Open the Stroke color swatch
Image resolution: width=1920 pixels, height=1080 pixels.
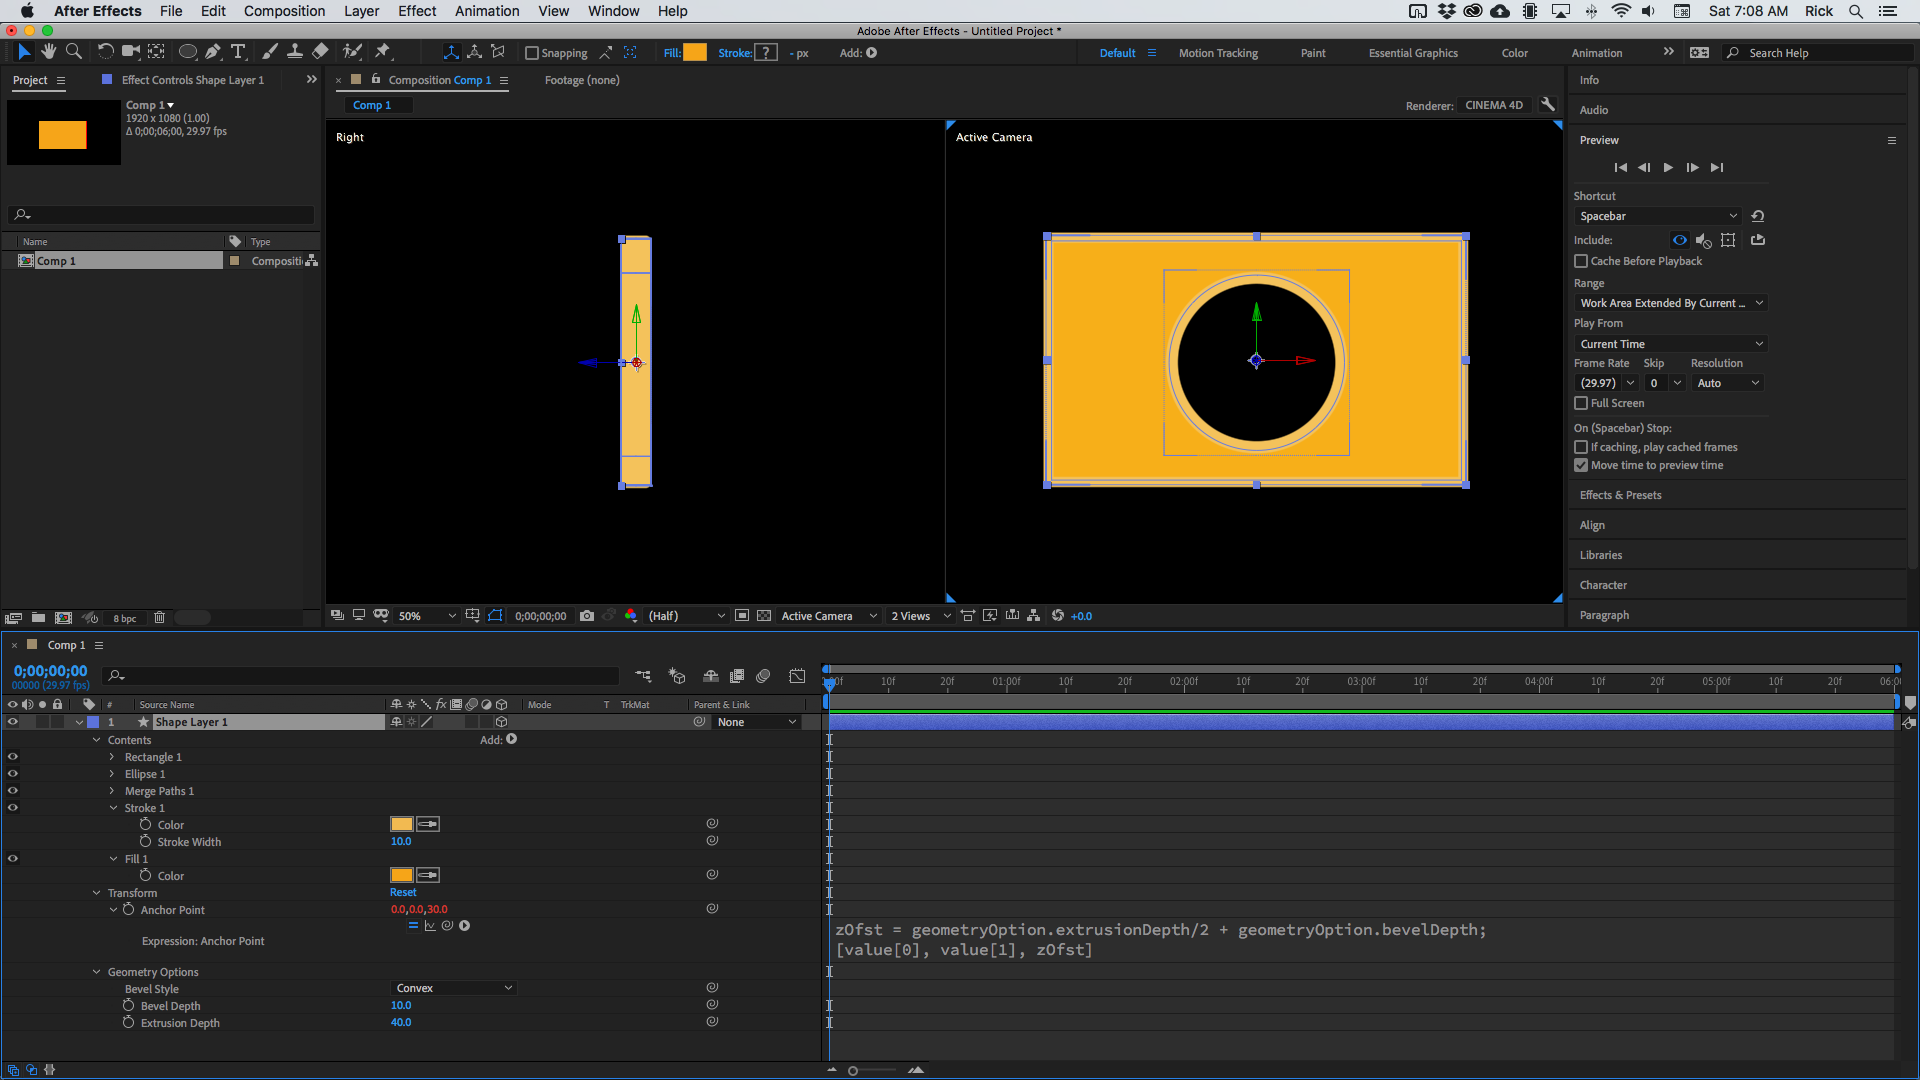pyautogui.click(x=765, y=52)
